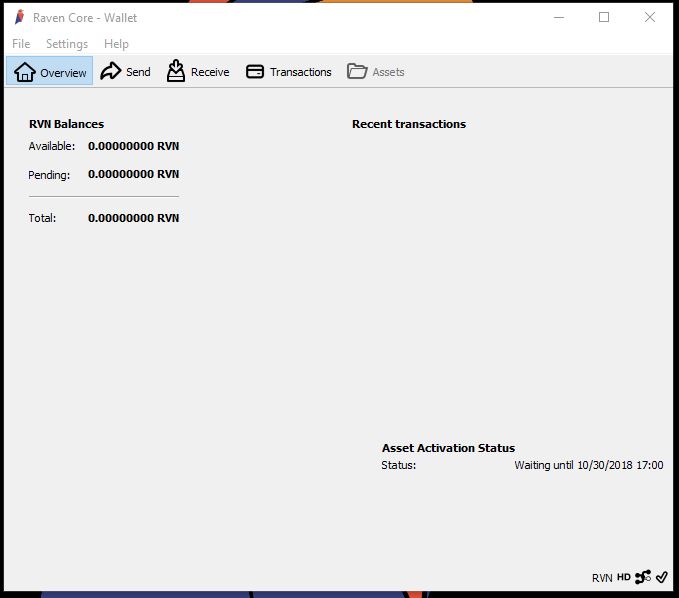
Task: Maximize the Raven Core window
Action: point(604,17)
